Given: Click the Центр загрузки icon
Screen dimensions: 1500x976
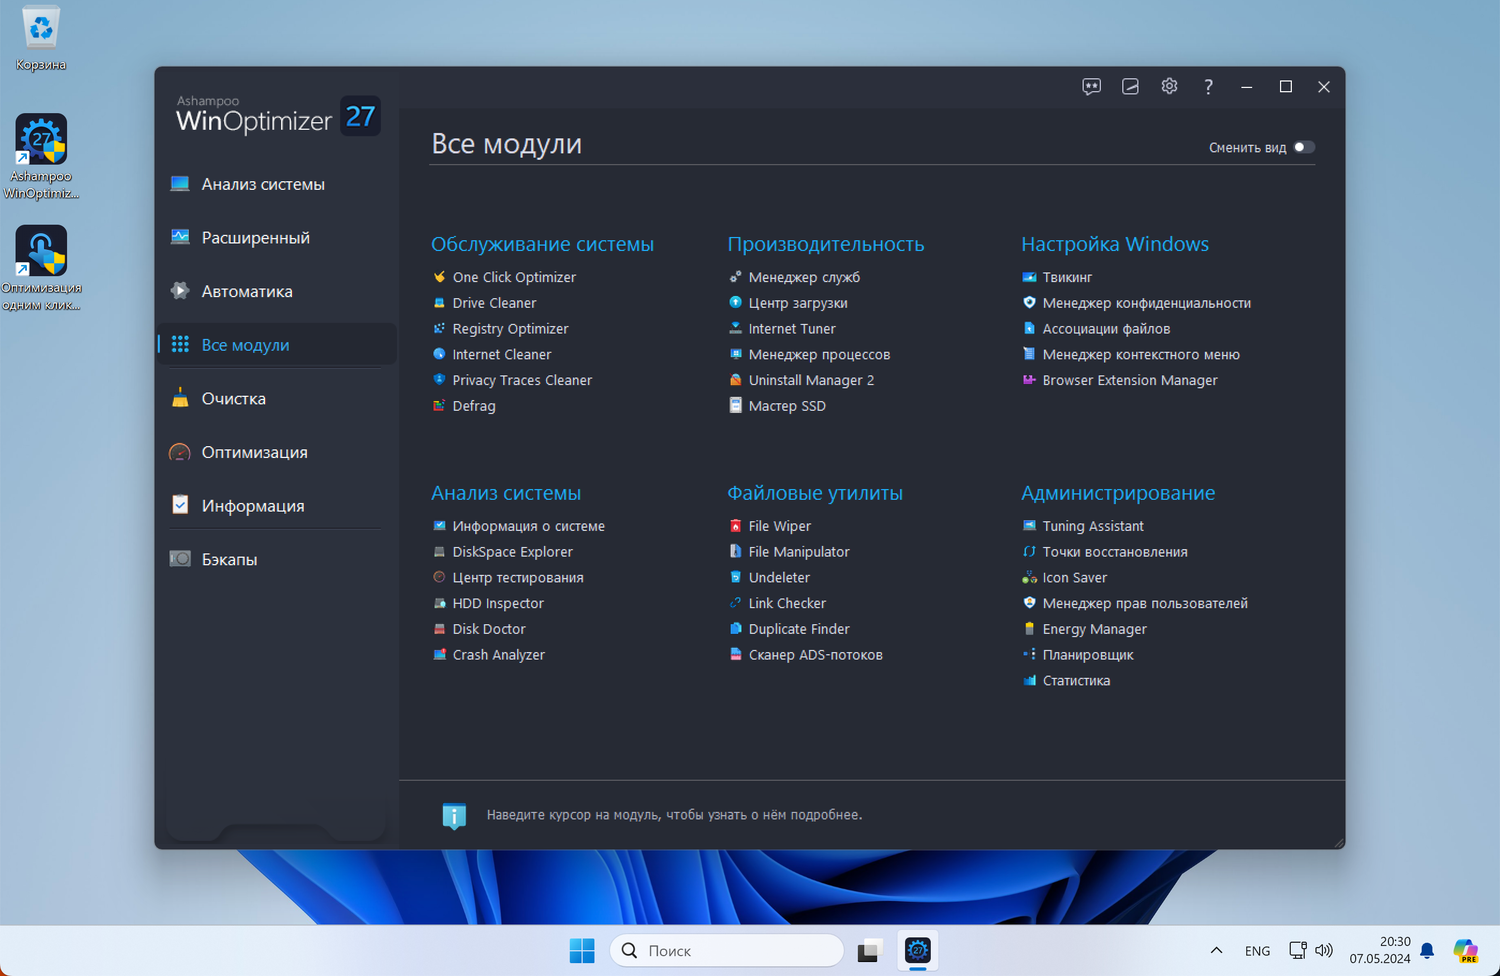Looking at the screenshot, I should click(735, 303).
